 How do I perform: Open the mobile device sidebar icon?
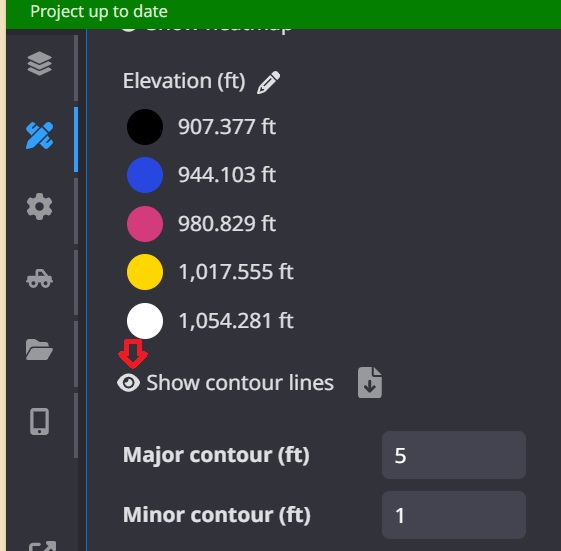click(x=39, y=421)
